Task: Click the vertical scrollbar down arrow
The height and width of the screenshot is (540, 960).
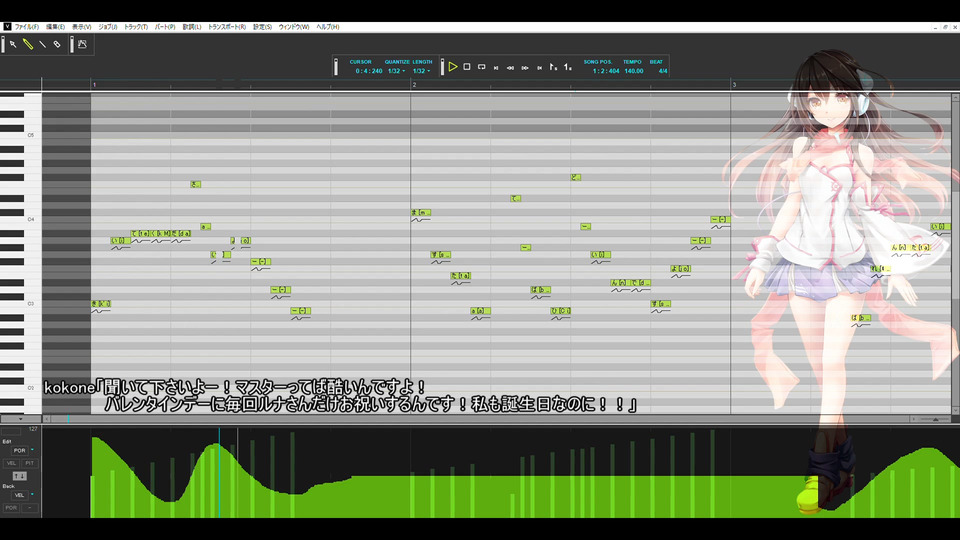Action: 955,411
